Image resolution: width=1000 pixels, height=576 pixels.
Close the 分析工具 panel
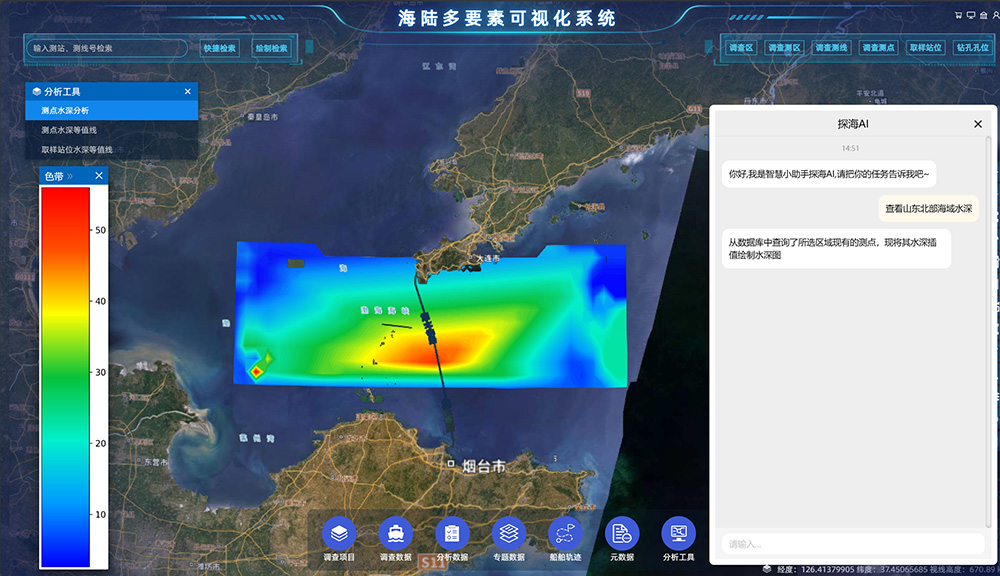(188, 91)
